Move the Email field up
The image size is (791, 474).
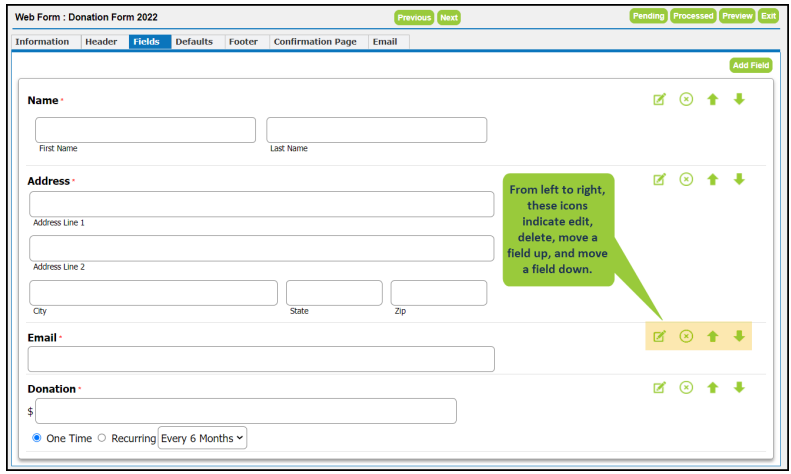coord(713,336)
